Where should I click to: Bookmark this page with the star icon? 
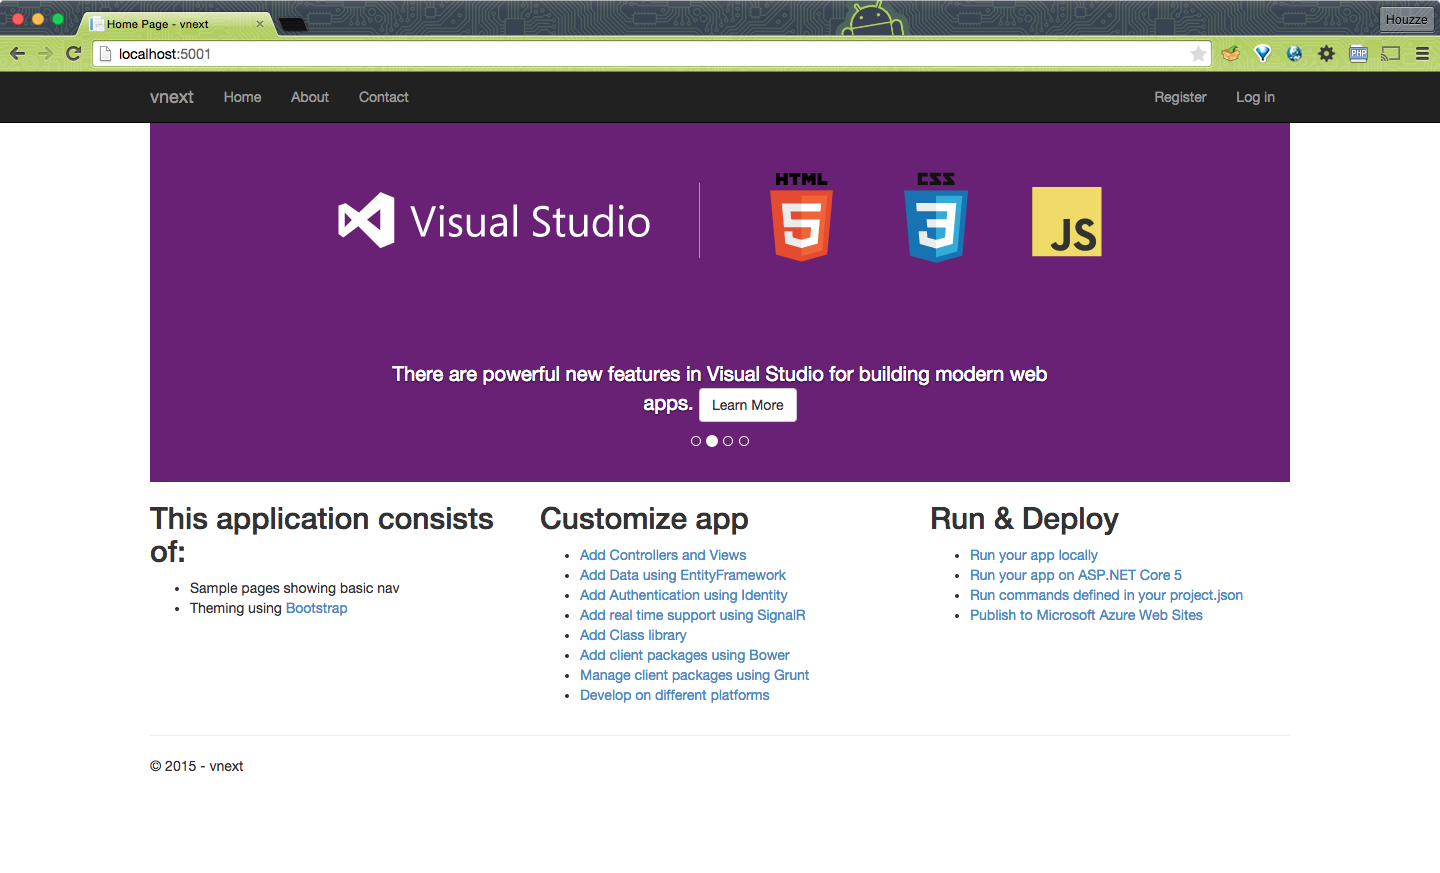1198,54
